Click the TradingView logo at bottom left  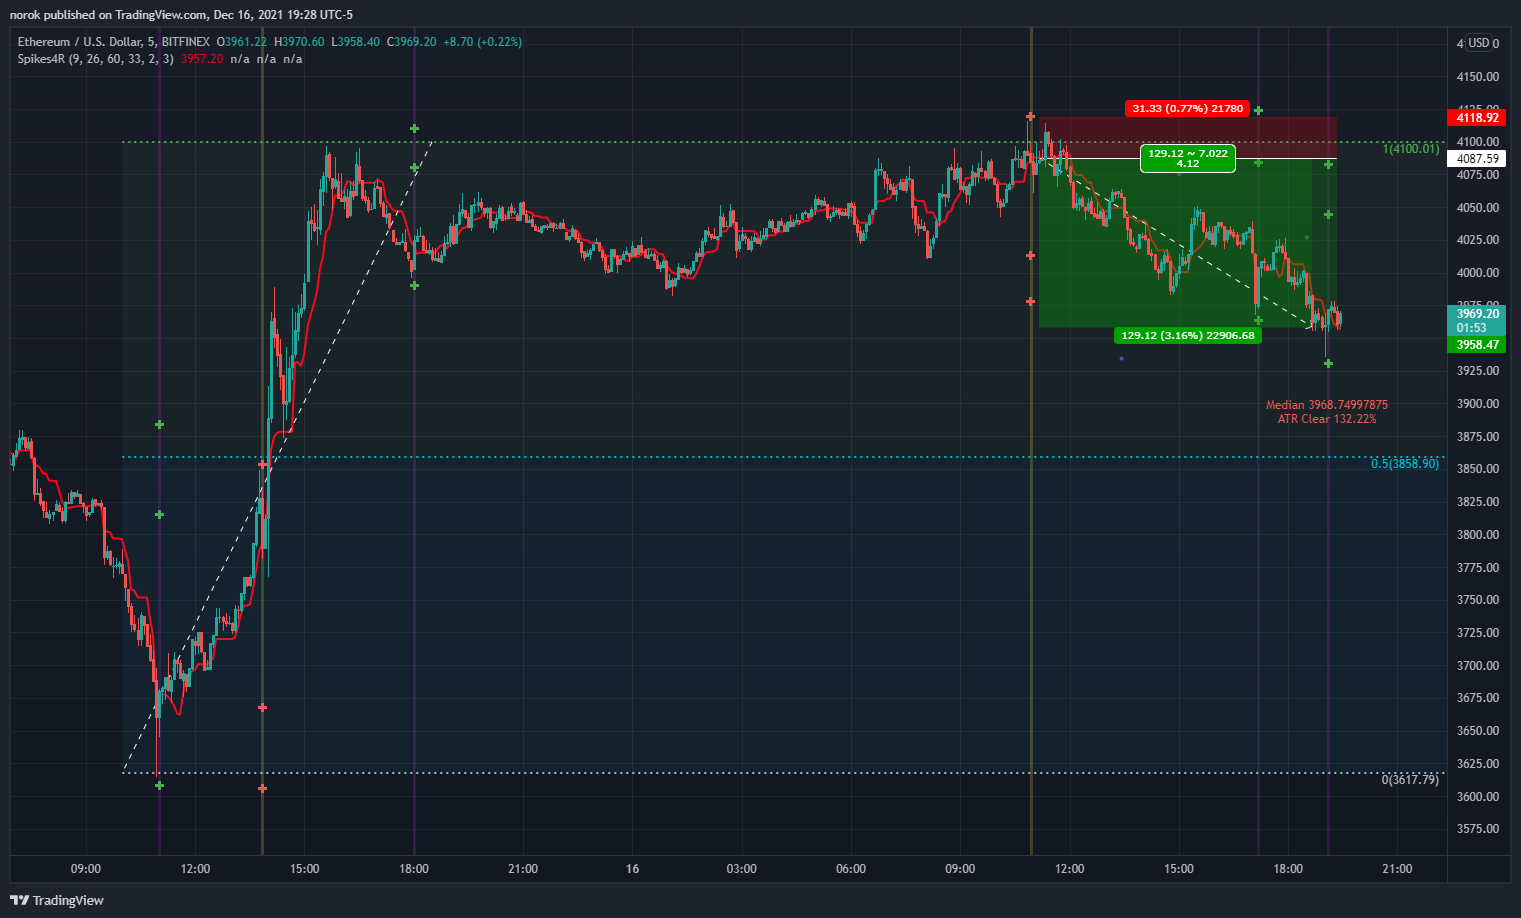pos(57,900)
